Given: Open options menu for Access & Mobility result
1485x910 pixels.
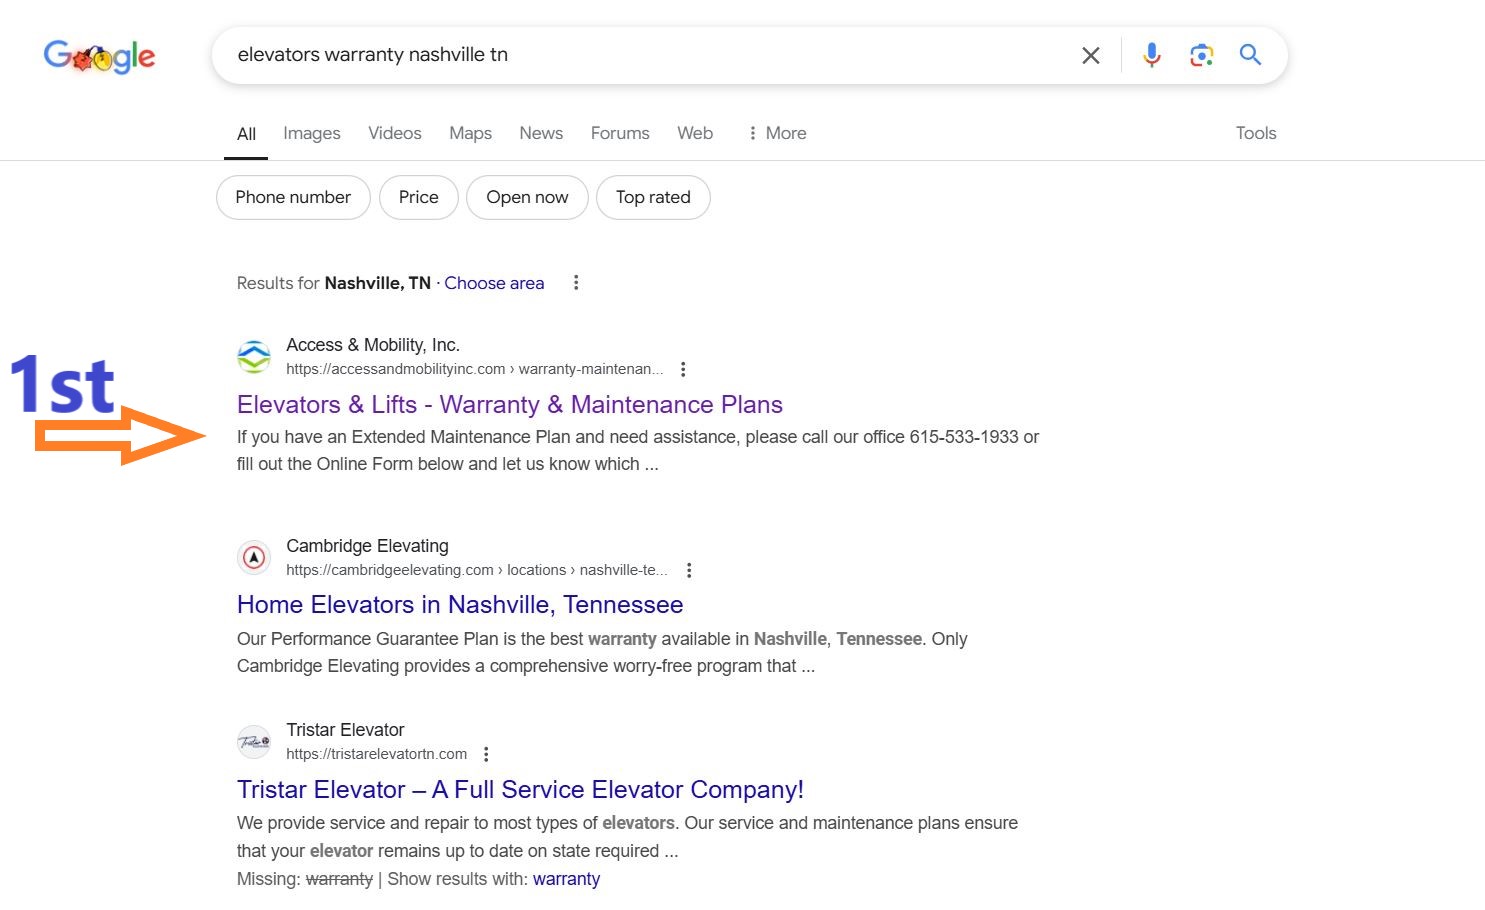Looking at the screenshot, I should click(x=683, y=369).
